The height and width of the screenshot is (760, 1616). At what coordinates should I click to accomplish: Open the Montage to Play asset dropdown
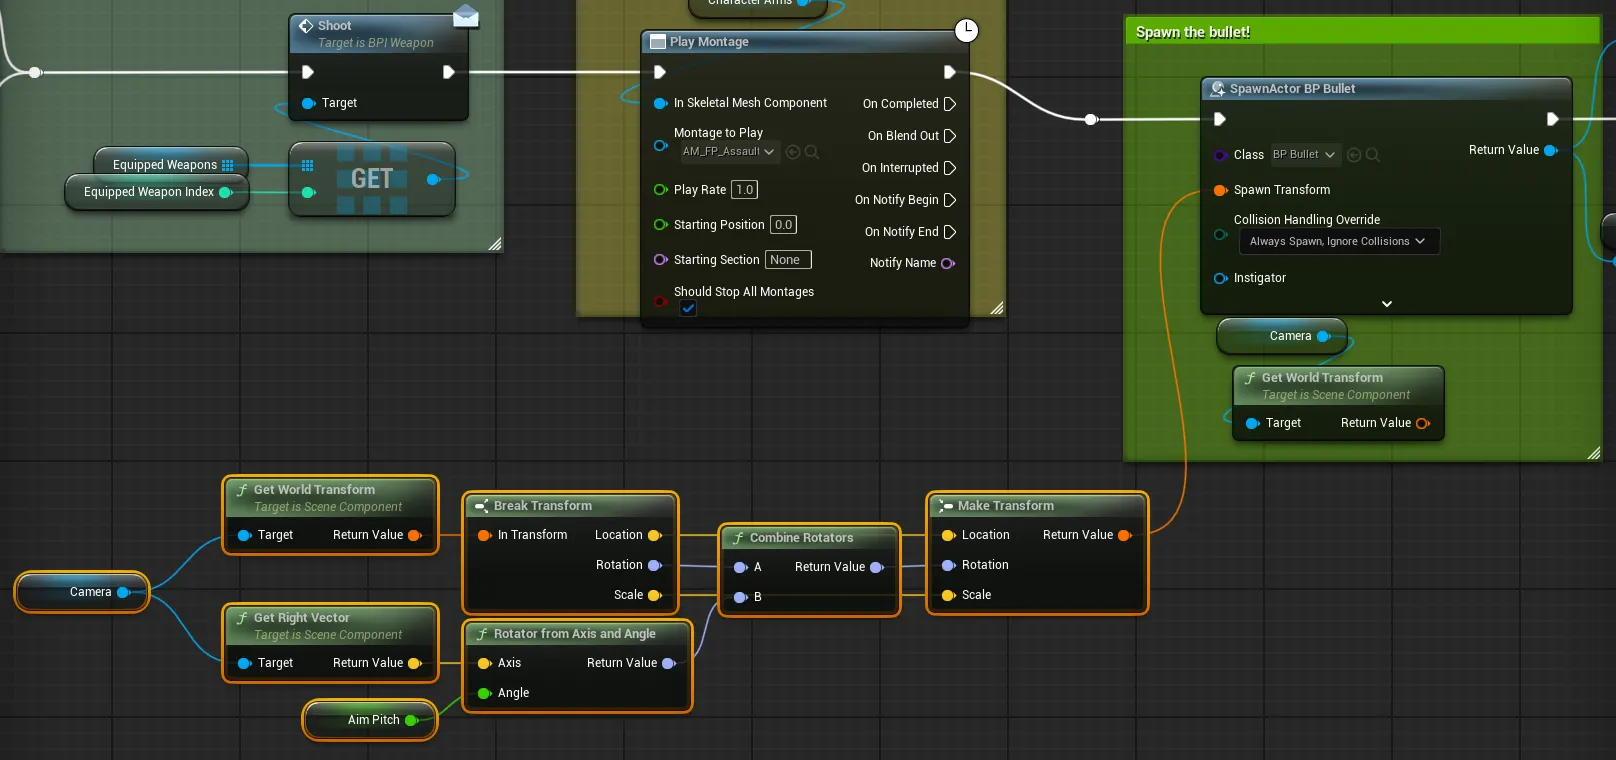point(729,152)
